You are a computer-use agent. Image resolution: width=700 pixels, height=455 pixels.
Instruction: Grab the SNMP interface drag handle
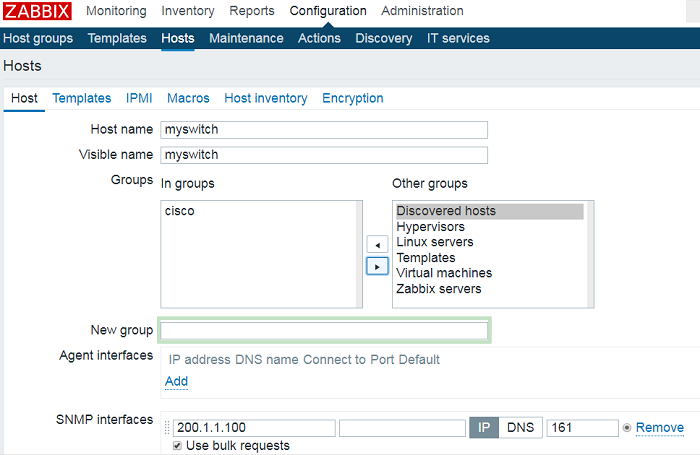[x=167, y=428]
